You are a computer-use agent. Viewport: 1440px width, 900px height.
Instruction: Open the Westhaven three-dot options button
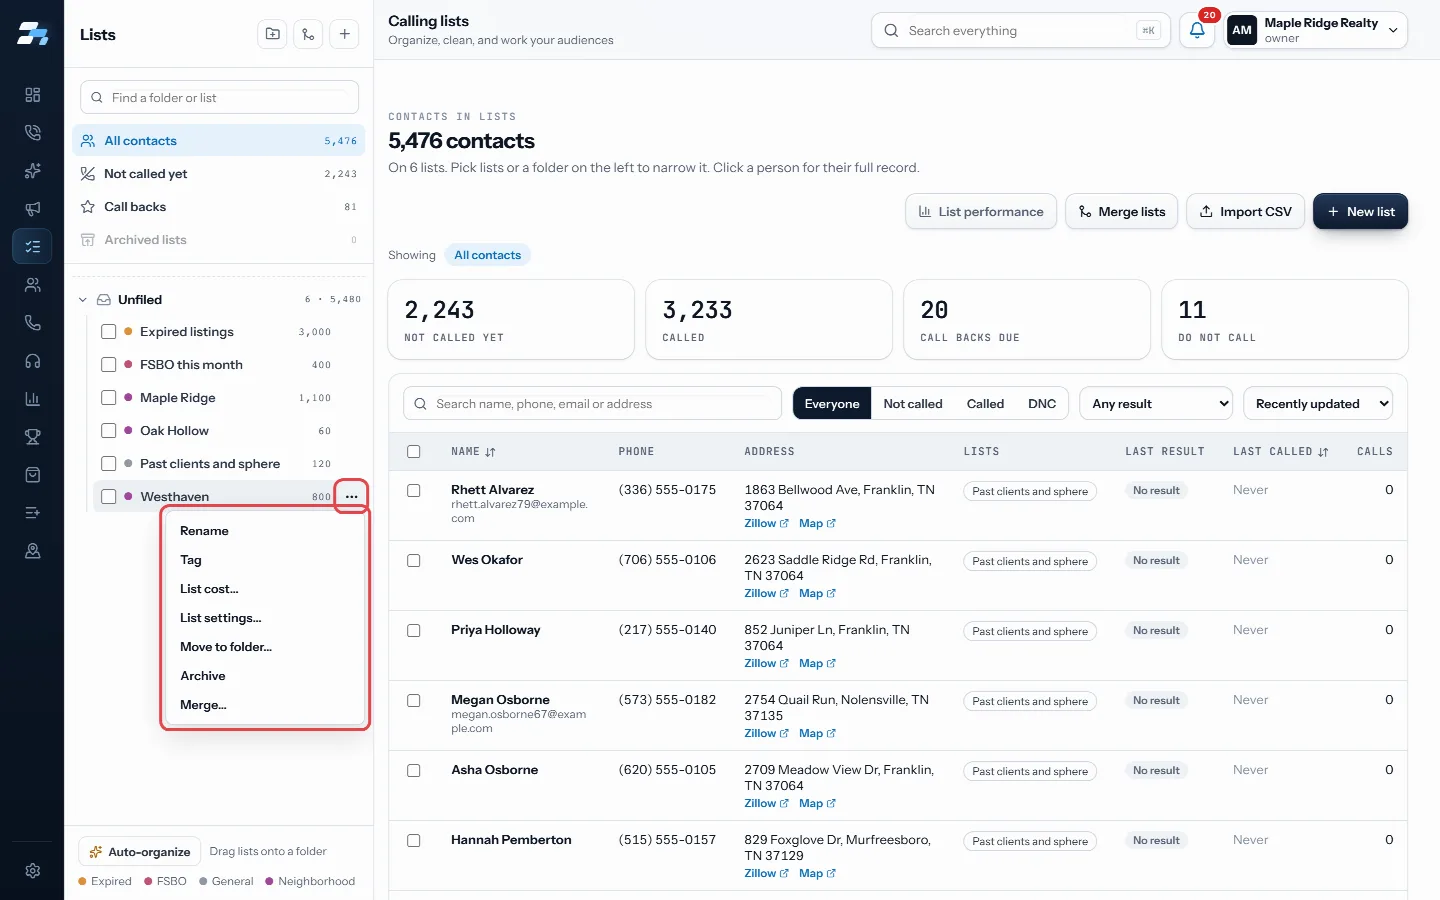pyautogui.click(x=351, y=496)
